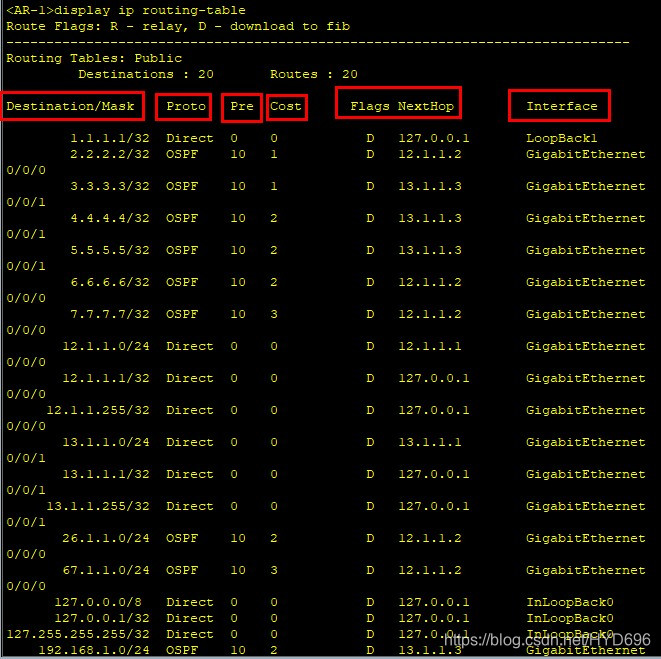Click next hop 127.0.0.1 in the 1.1.1.1/32 row
This screenshot has height=659, width=661.
pyautogui.click(x=434, y=138)
